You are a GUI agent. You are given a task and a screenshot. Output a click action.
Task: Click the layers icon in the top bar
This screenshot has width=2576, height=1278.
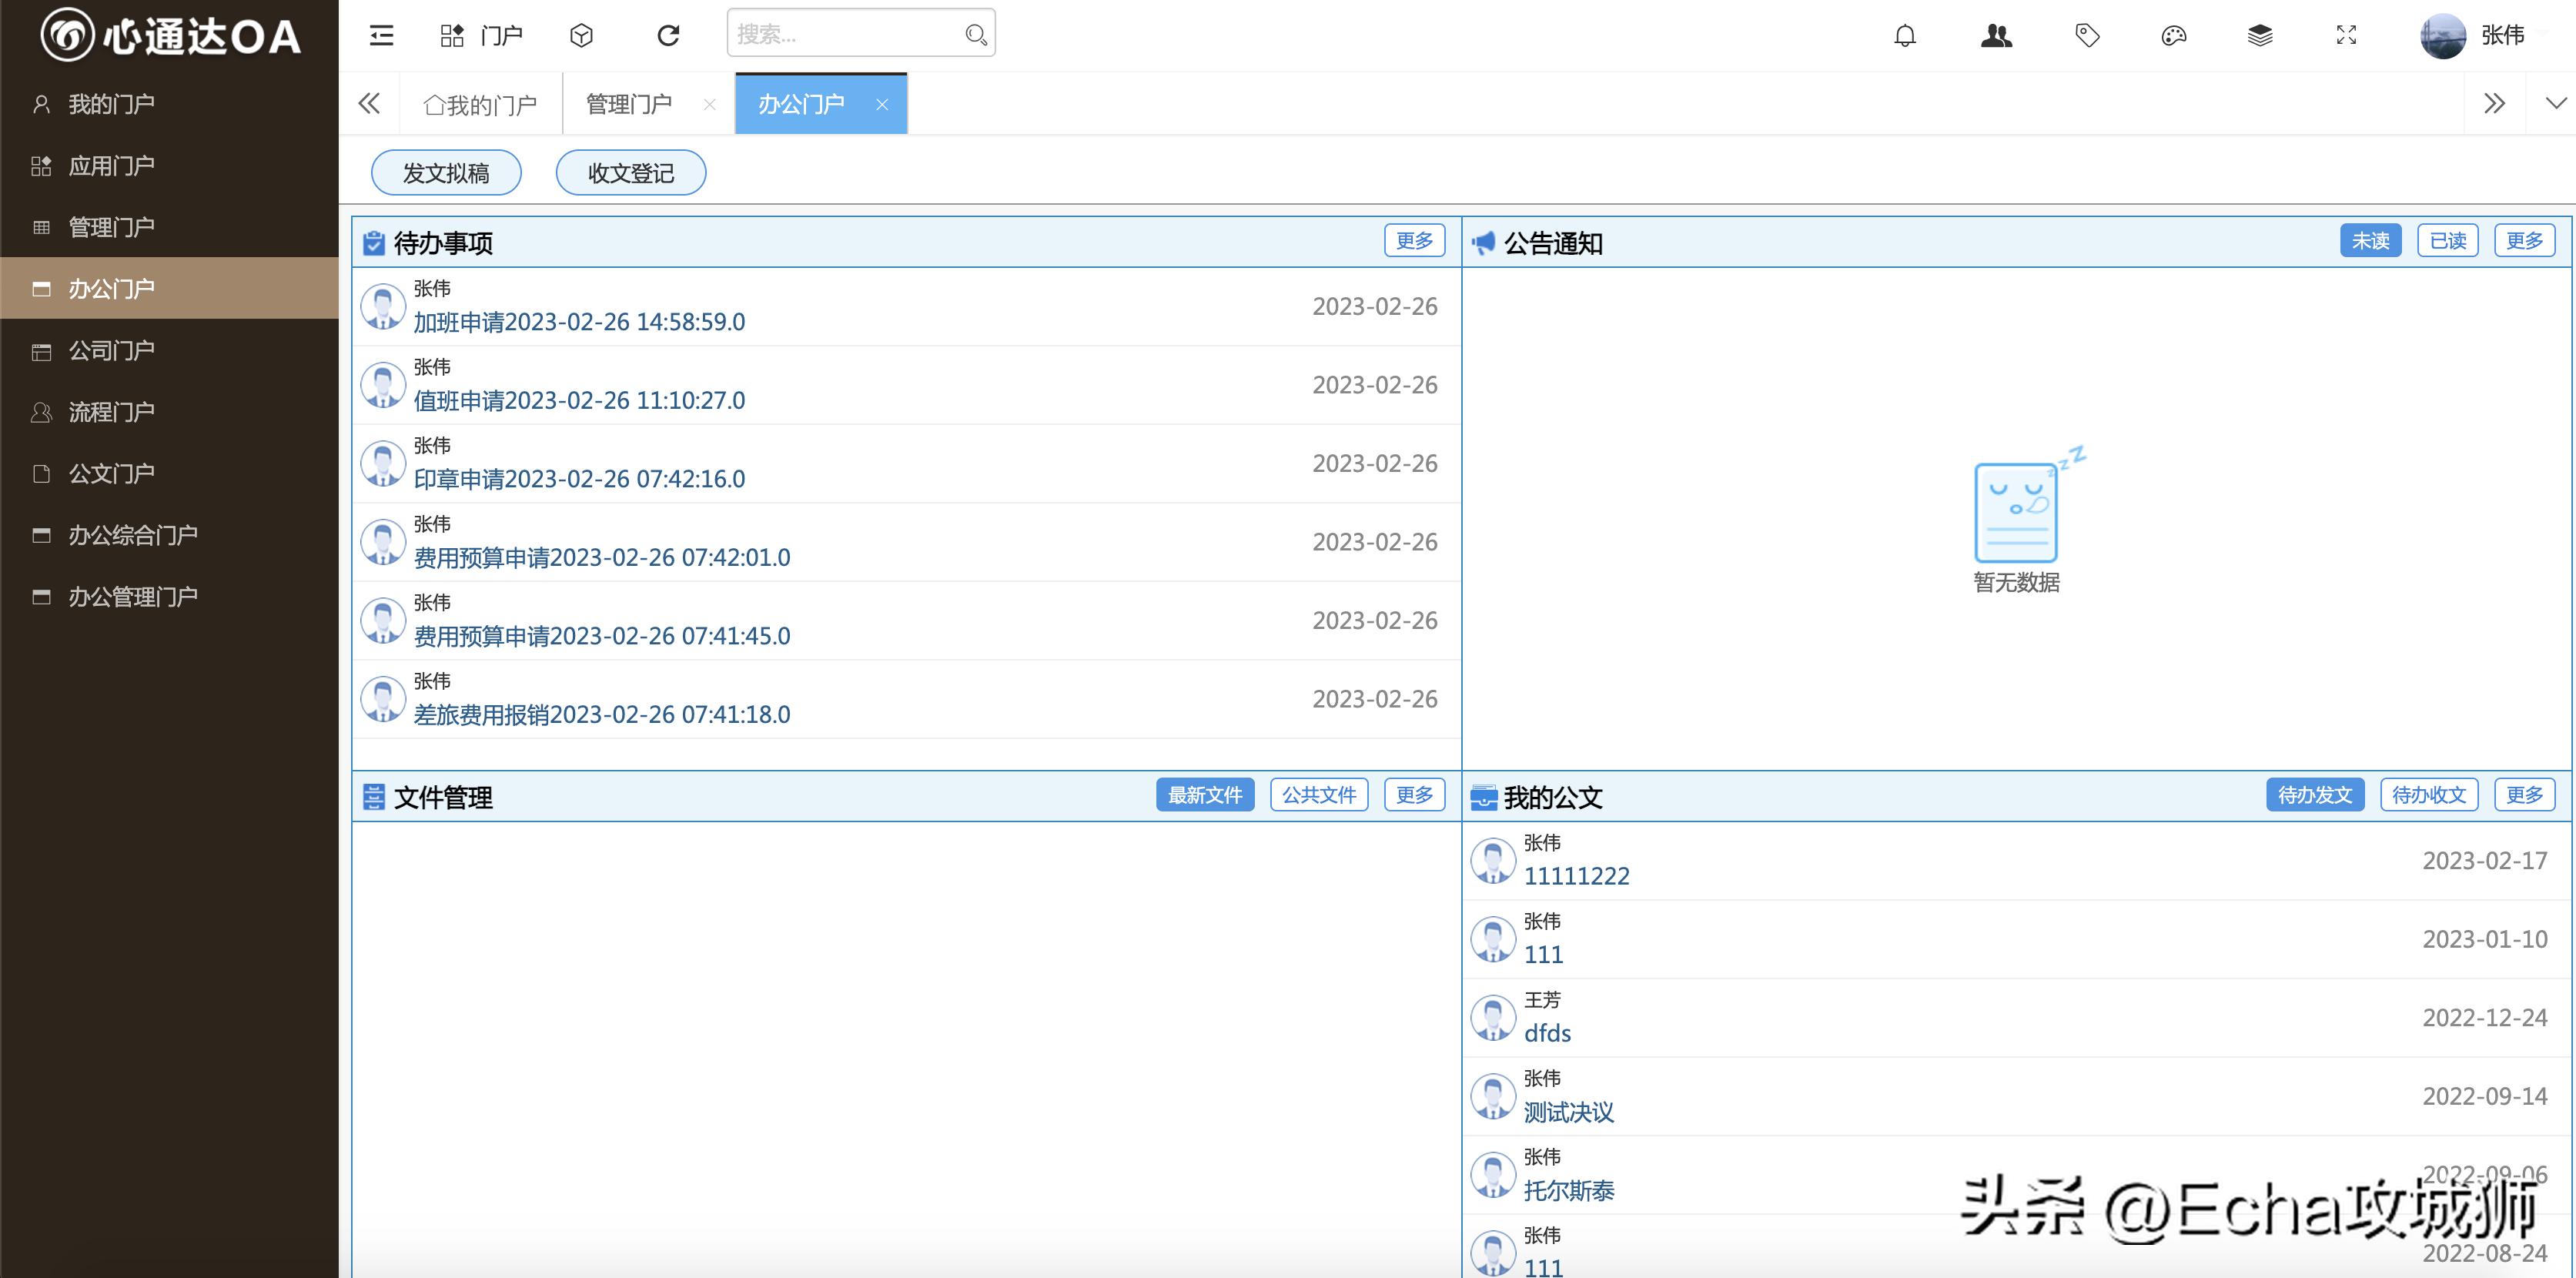(2259, 35)
